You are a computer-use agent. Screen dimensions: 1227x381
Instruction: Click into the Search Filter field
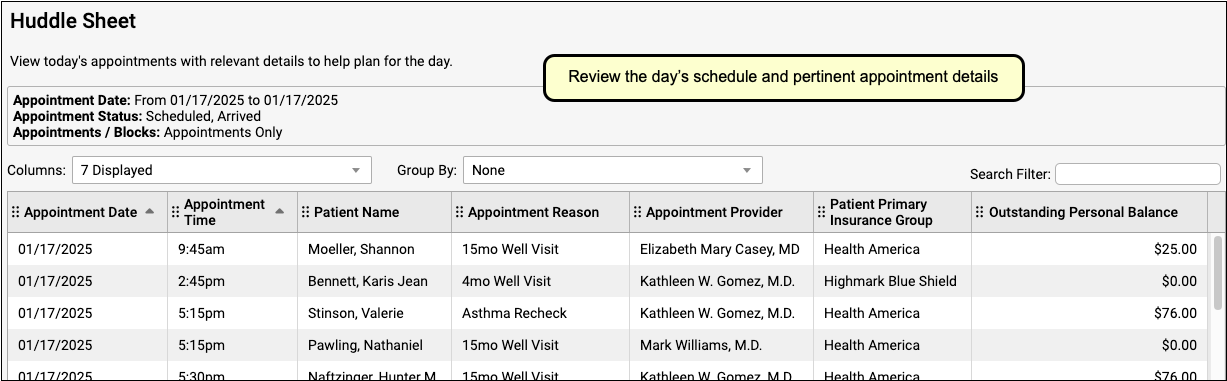pyautogui.click(x=1137, y=174)
